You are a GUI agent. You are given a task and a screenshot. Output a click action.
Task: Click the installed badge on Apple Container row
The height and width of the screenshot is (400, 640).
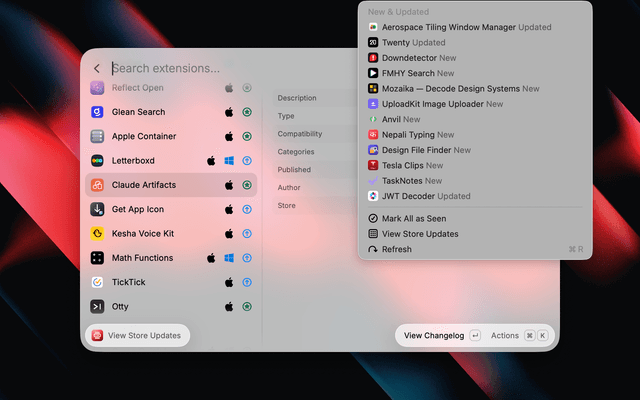pos(247,136)
